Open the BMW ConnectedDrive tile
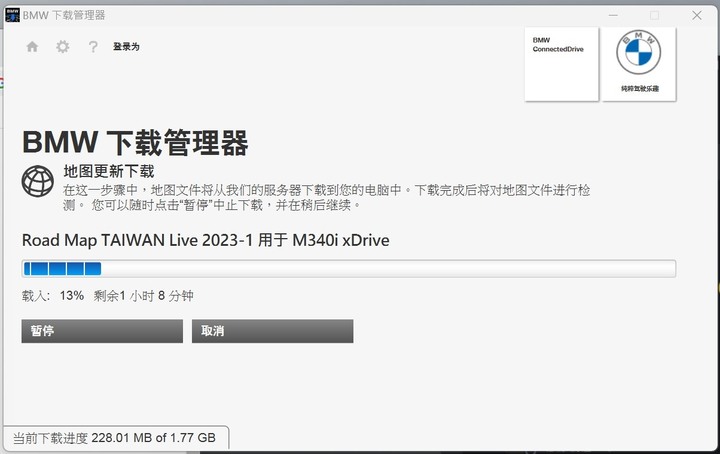Image resolution: width=720 pixels, height=454 pixels. [562, 64]
